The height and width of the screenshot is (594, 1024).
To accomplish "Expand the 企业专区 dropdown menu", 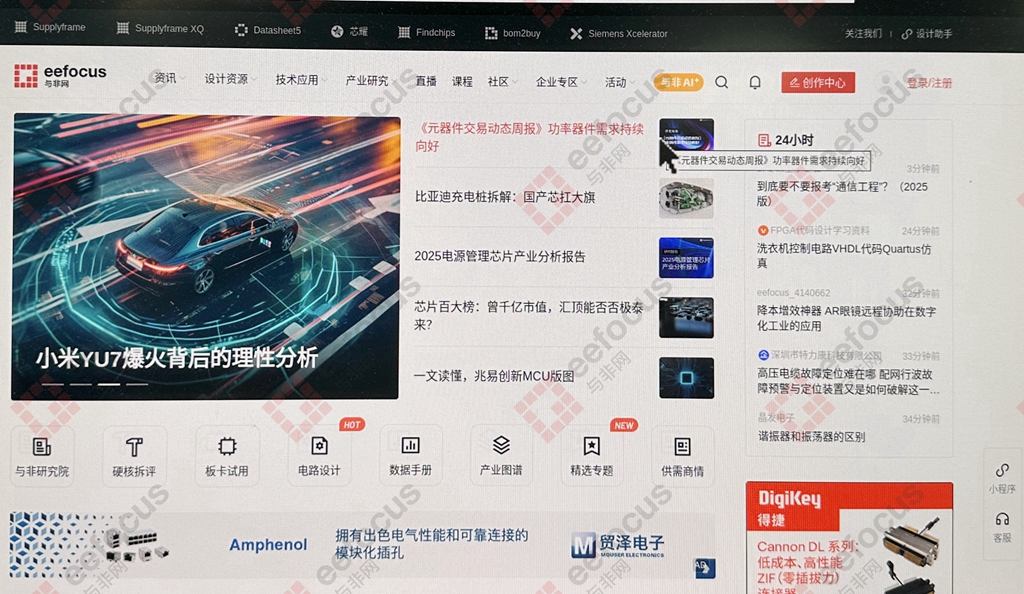I will tap(561, 82).
